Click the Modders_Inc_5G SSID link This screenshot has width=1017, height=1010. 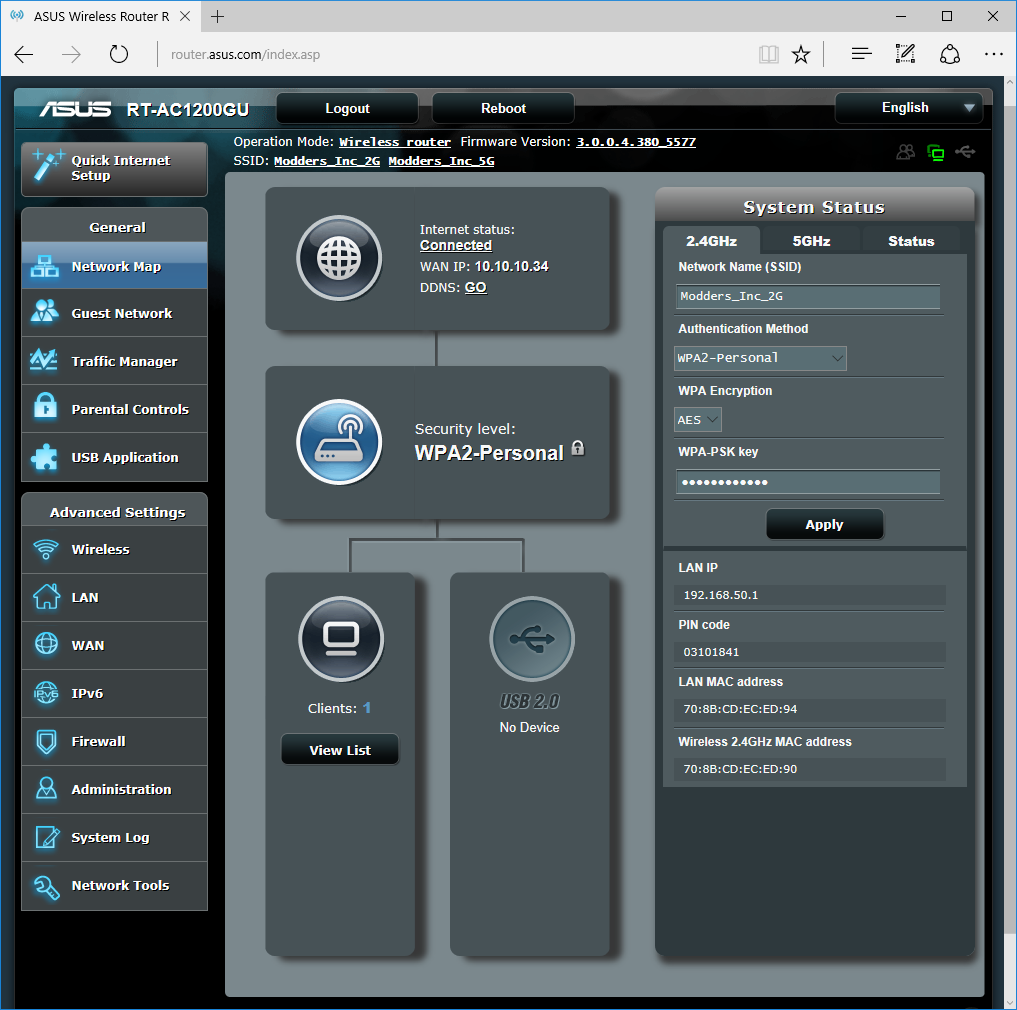441,161
